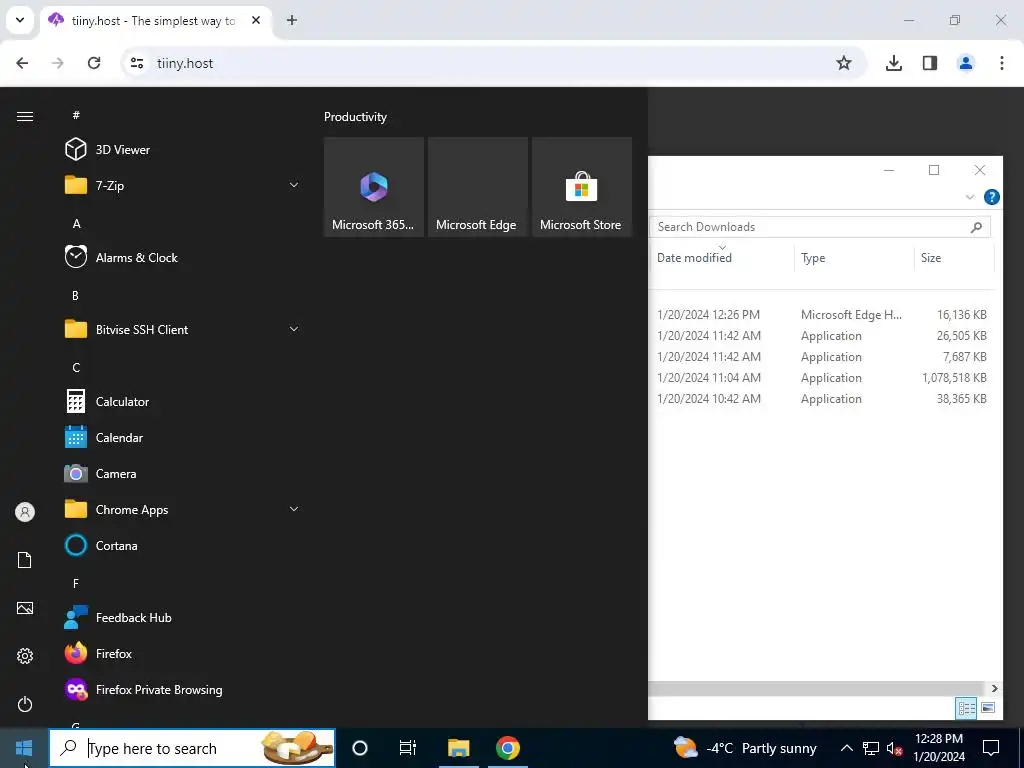Click the # app section header
This screenshot has width=1024, height=768.
click(x=76, y=115)
